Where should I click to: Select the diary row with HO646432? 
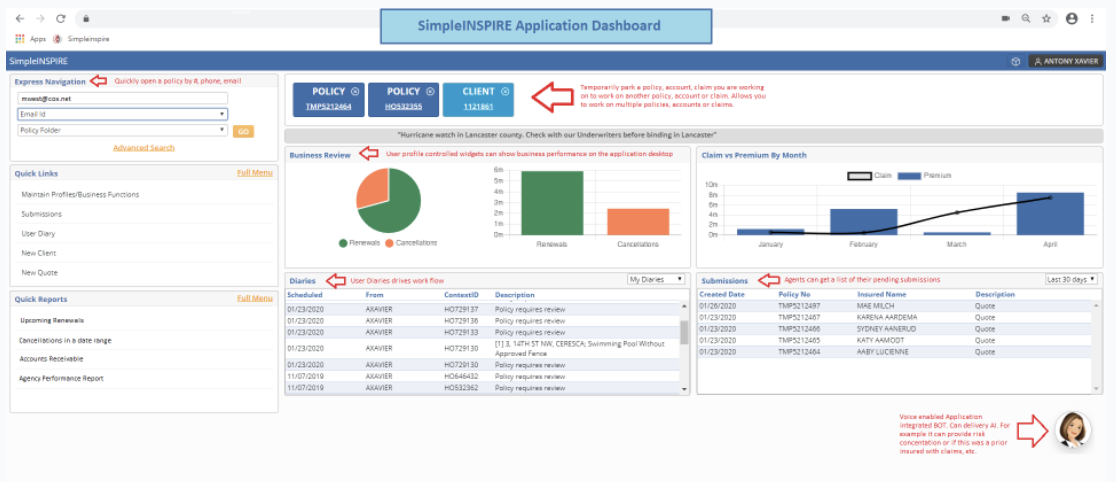click(483, 377)
